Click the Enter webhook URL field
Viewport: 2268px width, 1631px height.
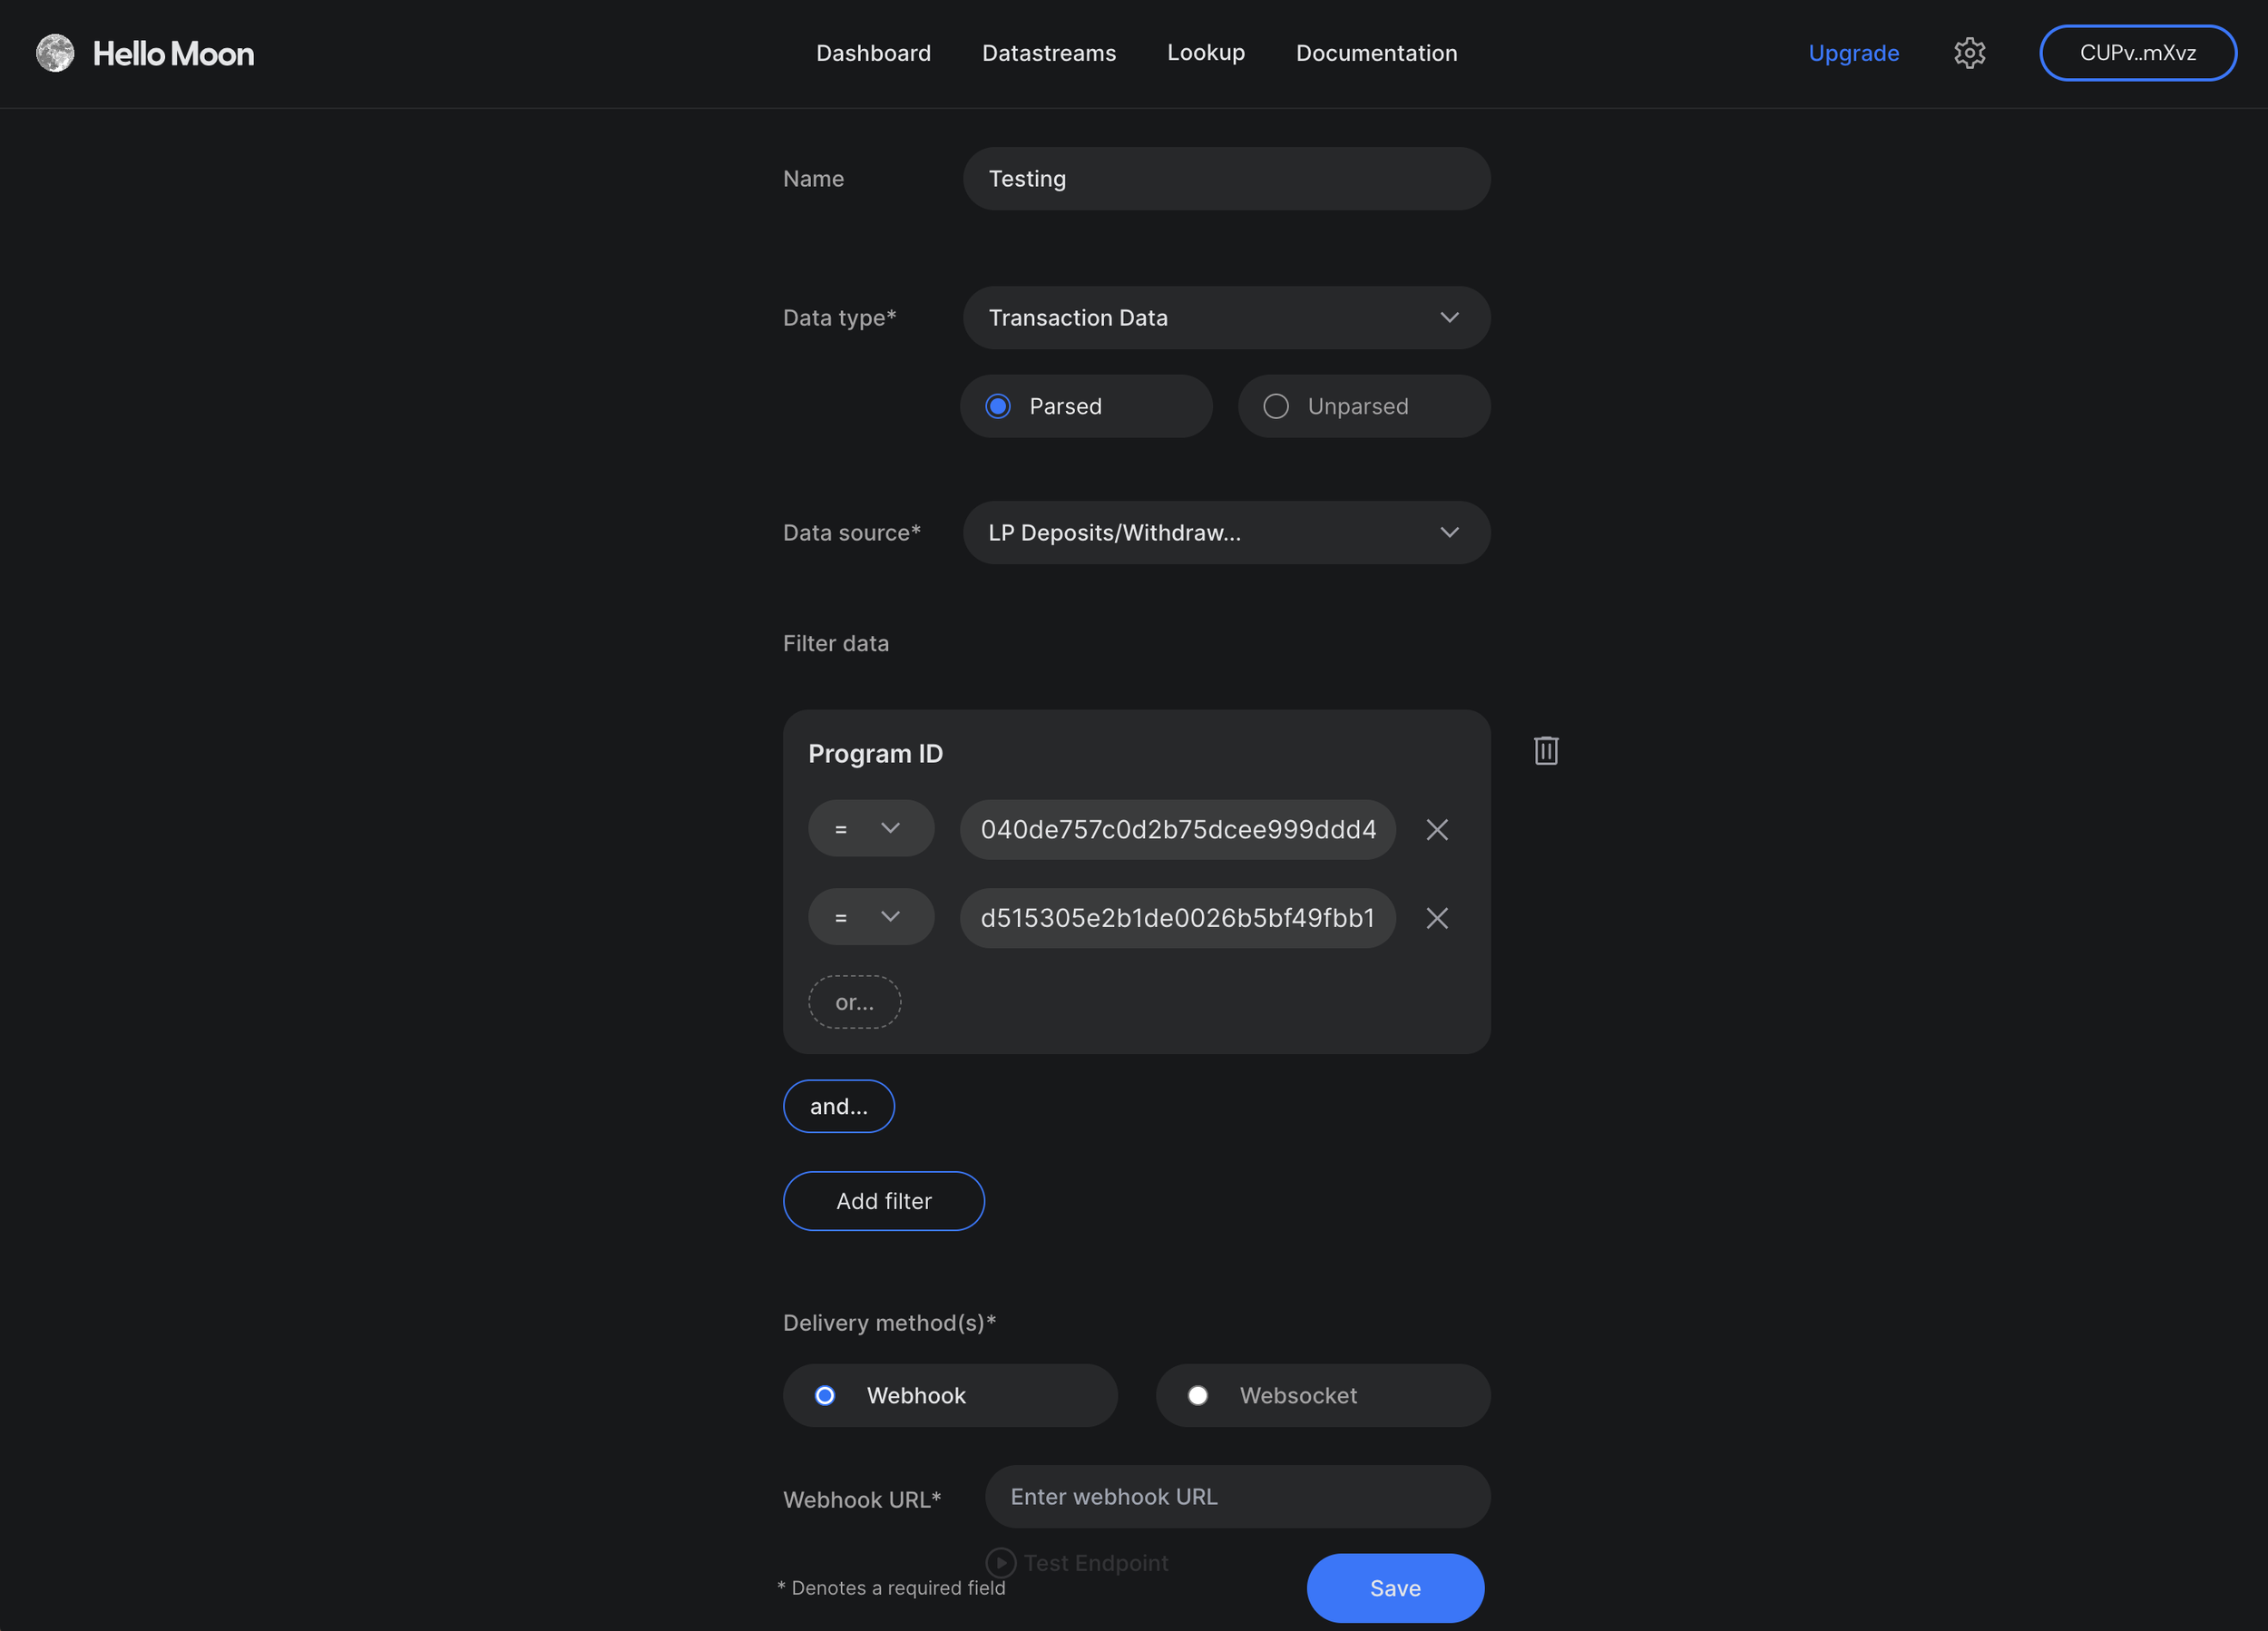1237,1496
